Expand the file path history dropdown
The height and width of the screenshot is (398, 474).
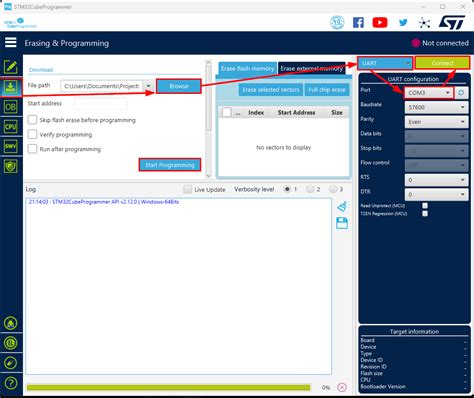148,86
